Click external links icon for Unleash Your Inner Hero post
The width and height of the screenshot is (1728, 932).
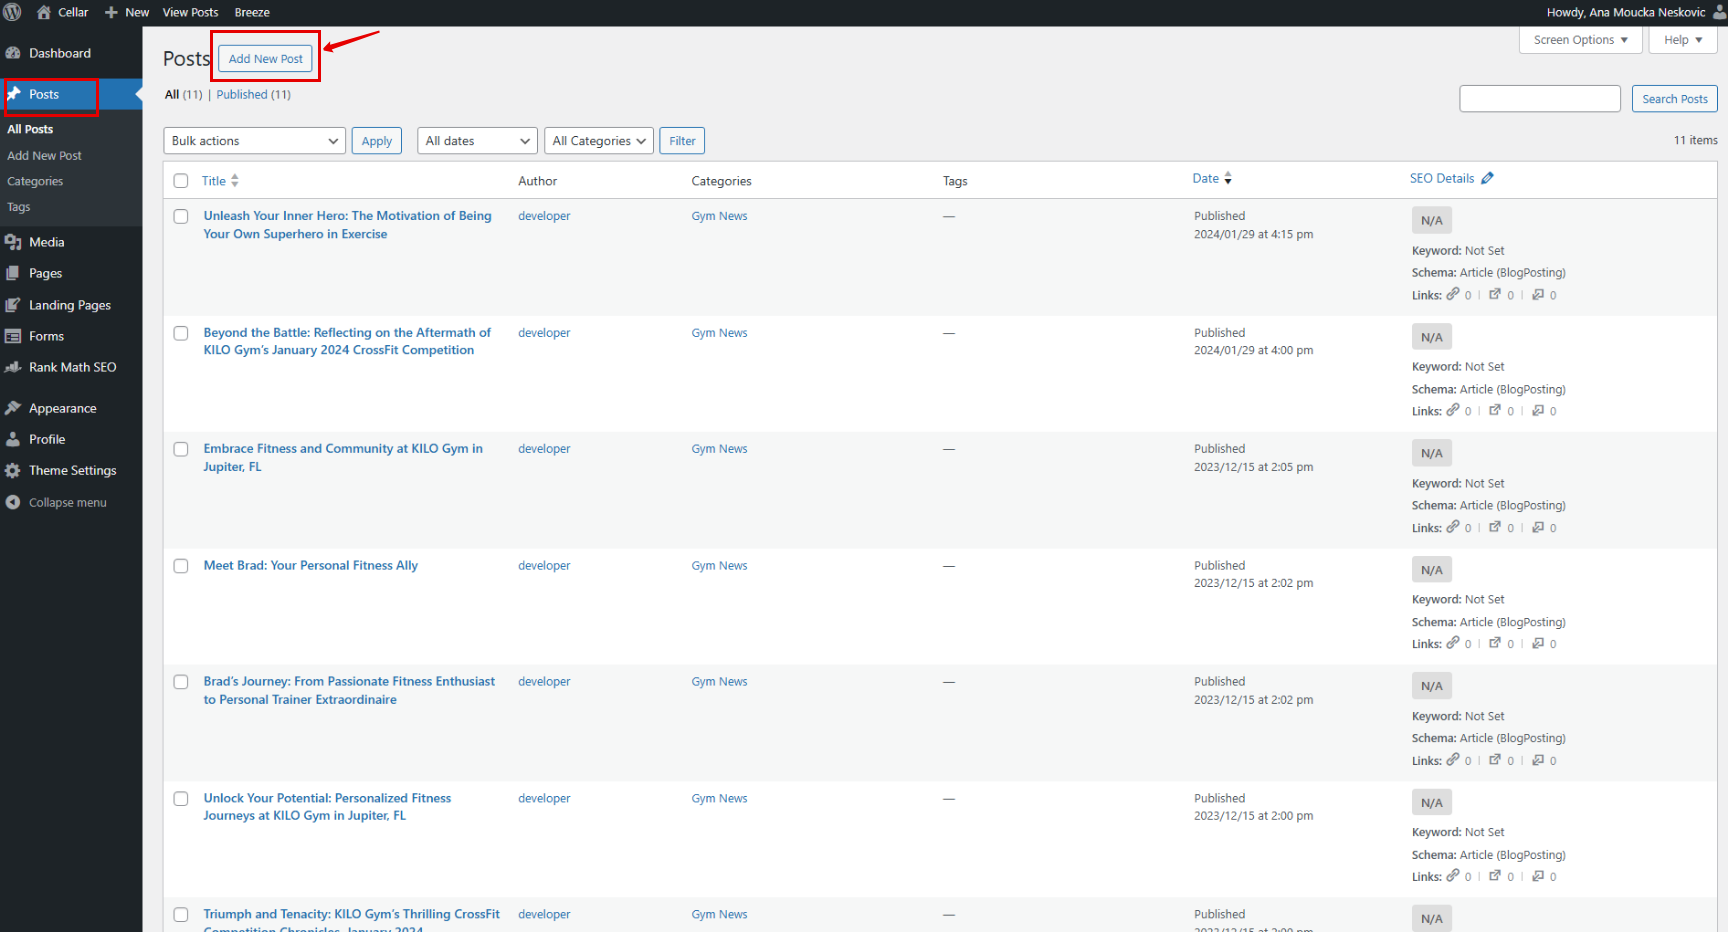(x=1495, y=294)
